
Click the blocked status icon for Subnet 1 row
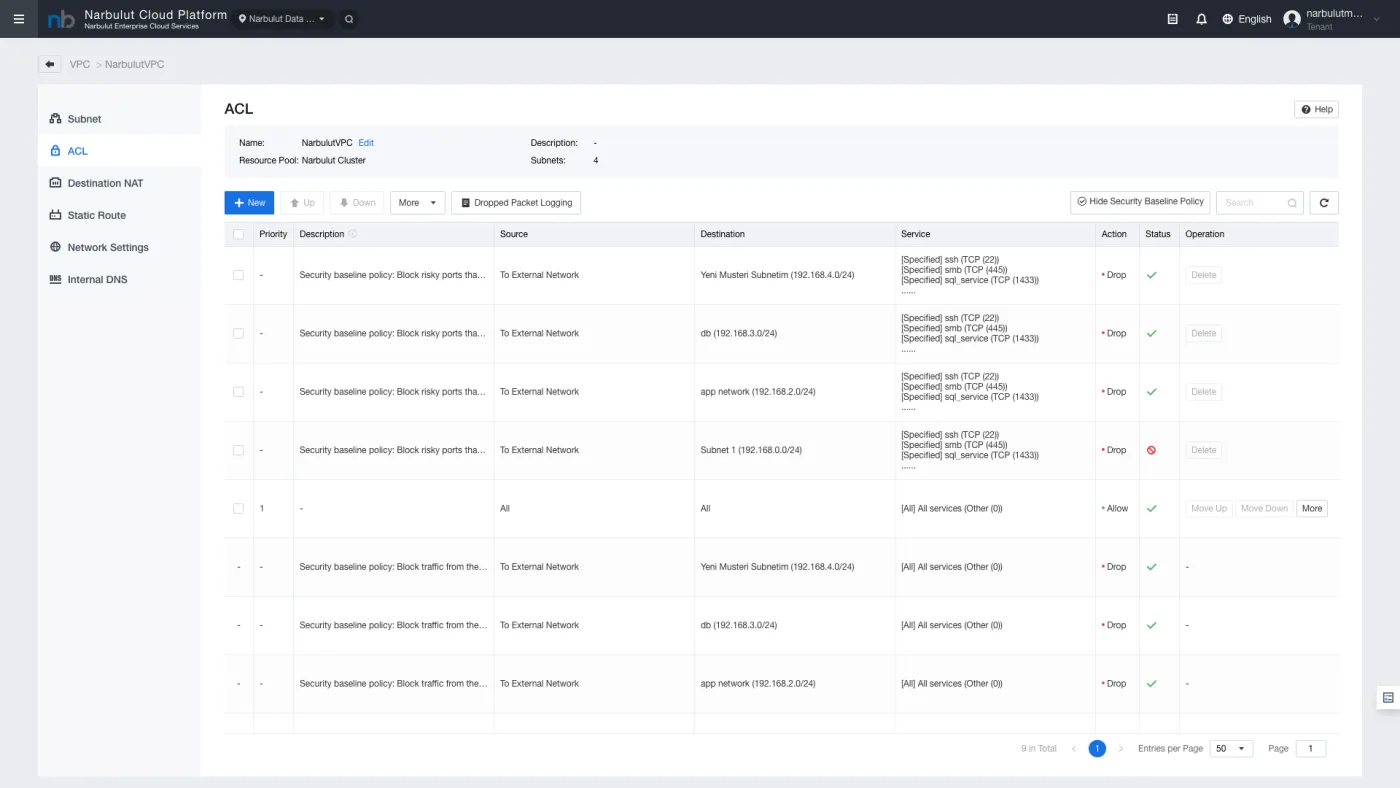pos(1151,450)
